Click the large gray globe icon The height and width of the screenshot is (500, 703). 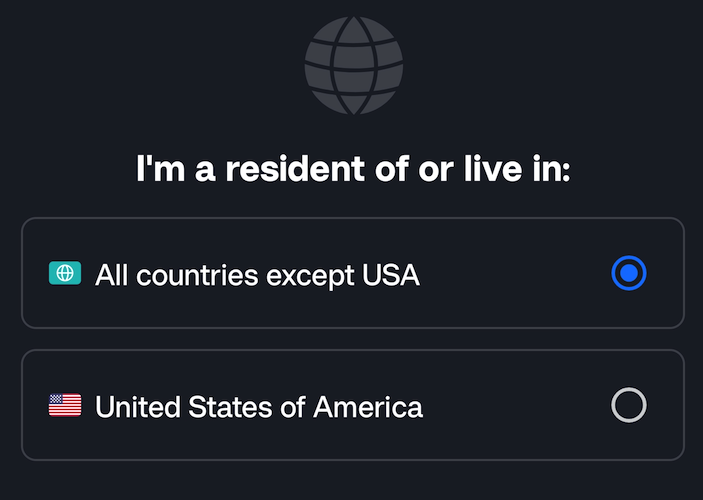click(x=354, y=65)
